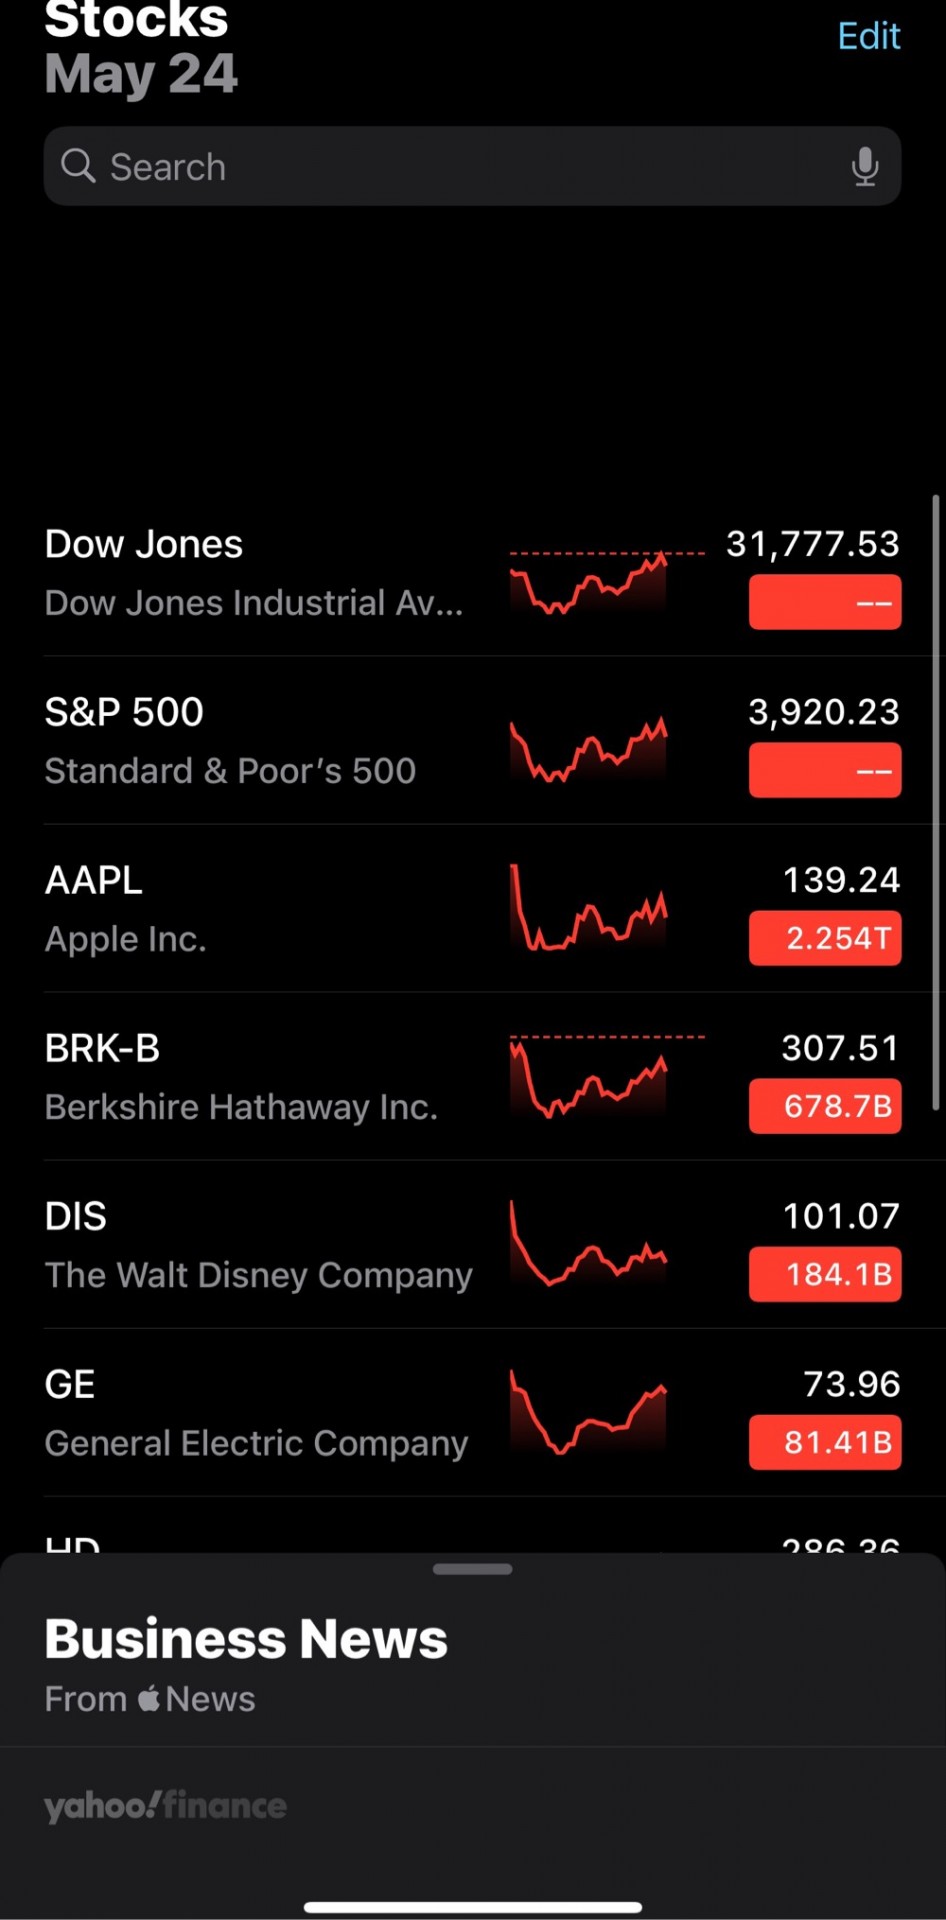
Task: Select The Walt Disney Company row
Action: (473, 1244)
